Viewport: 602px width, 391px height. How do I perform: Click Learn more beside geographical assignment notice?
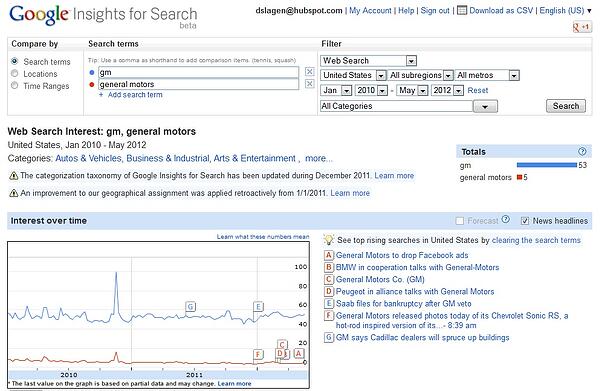pos(350,193)
